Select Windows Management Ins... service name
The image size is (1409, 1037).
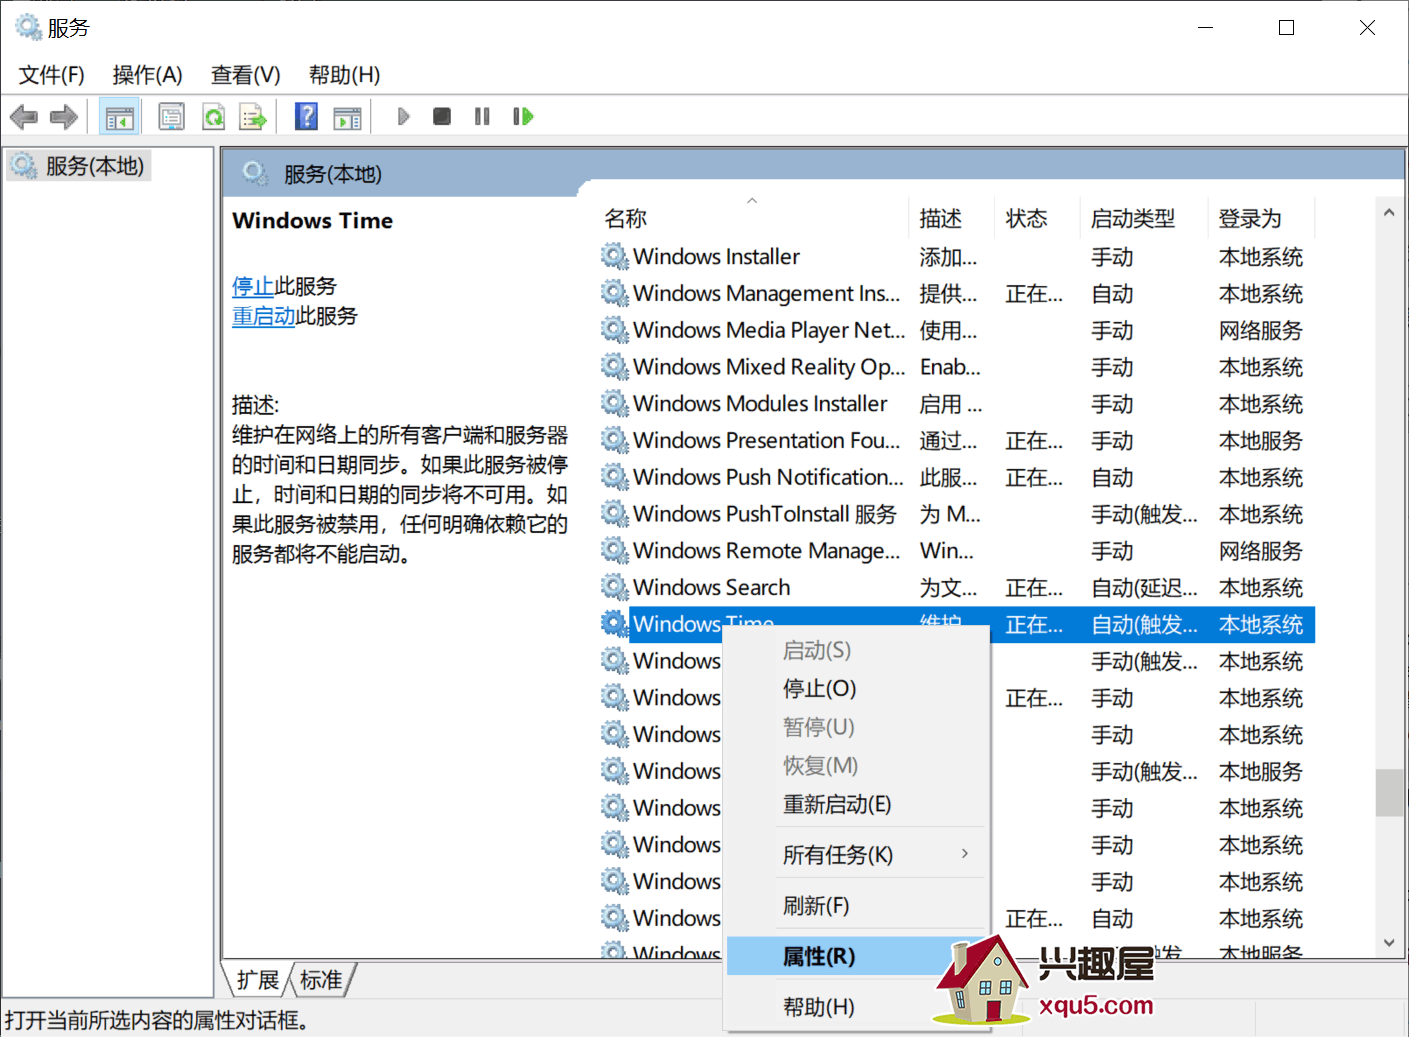click(x=767, y=294)
